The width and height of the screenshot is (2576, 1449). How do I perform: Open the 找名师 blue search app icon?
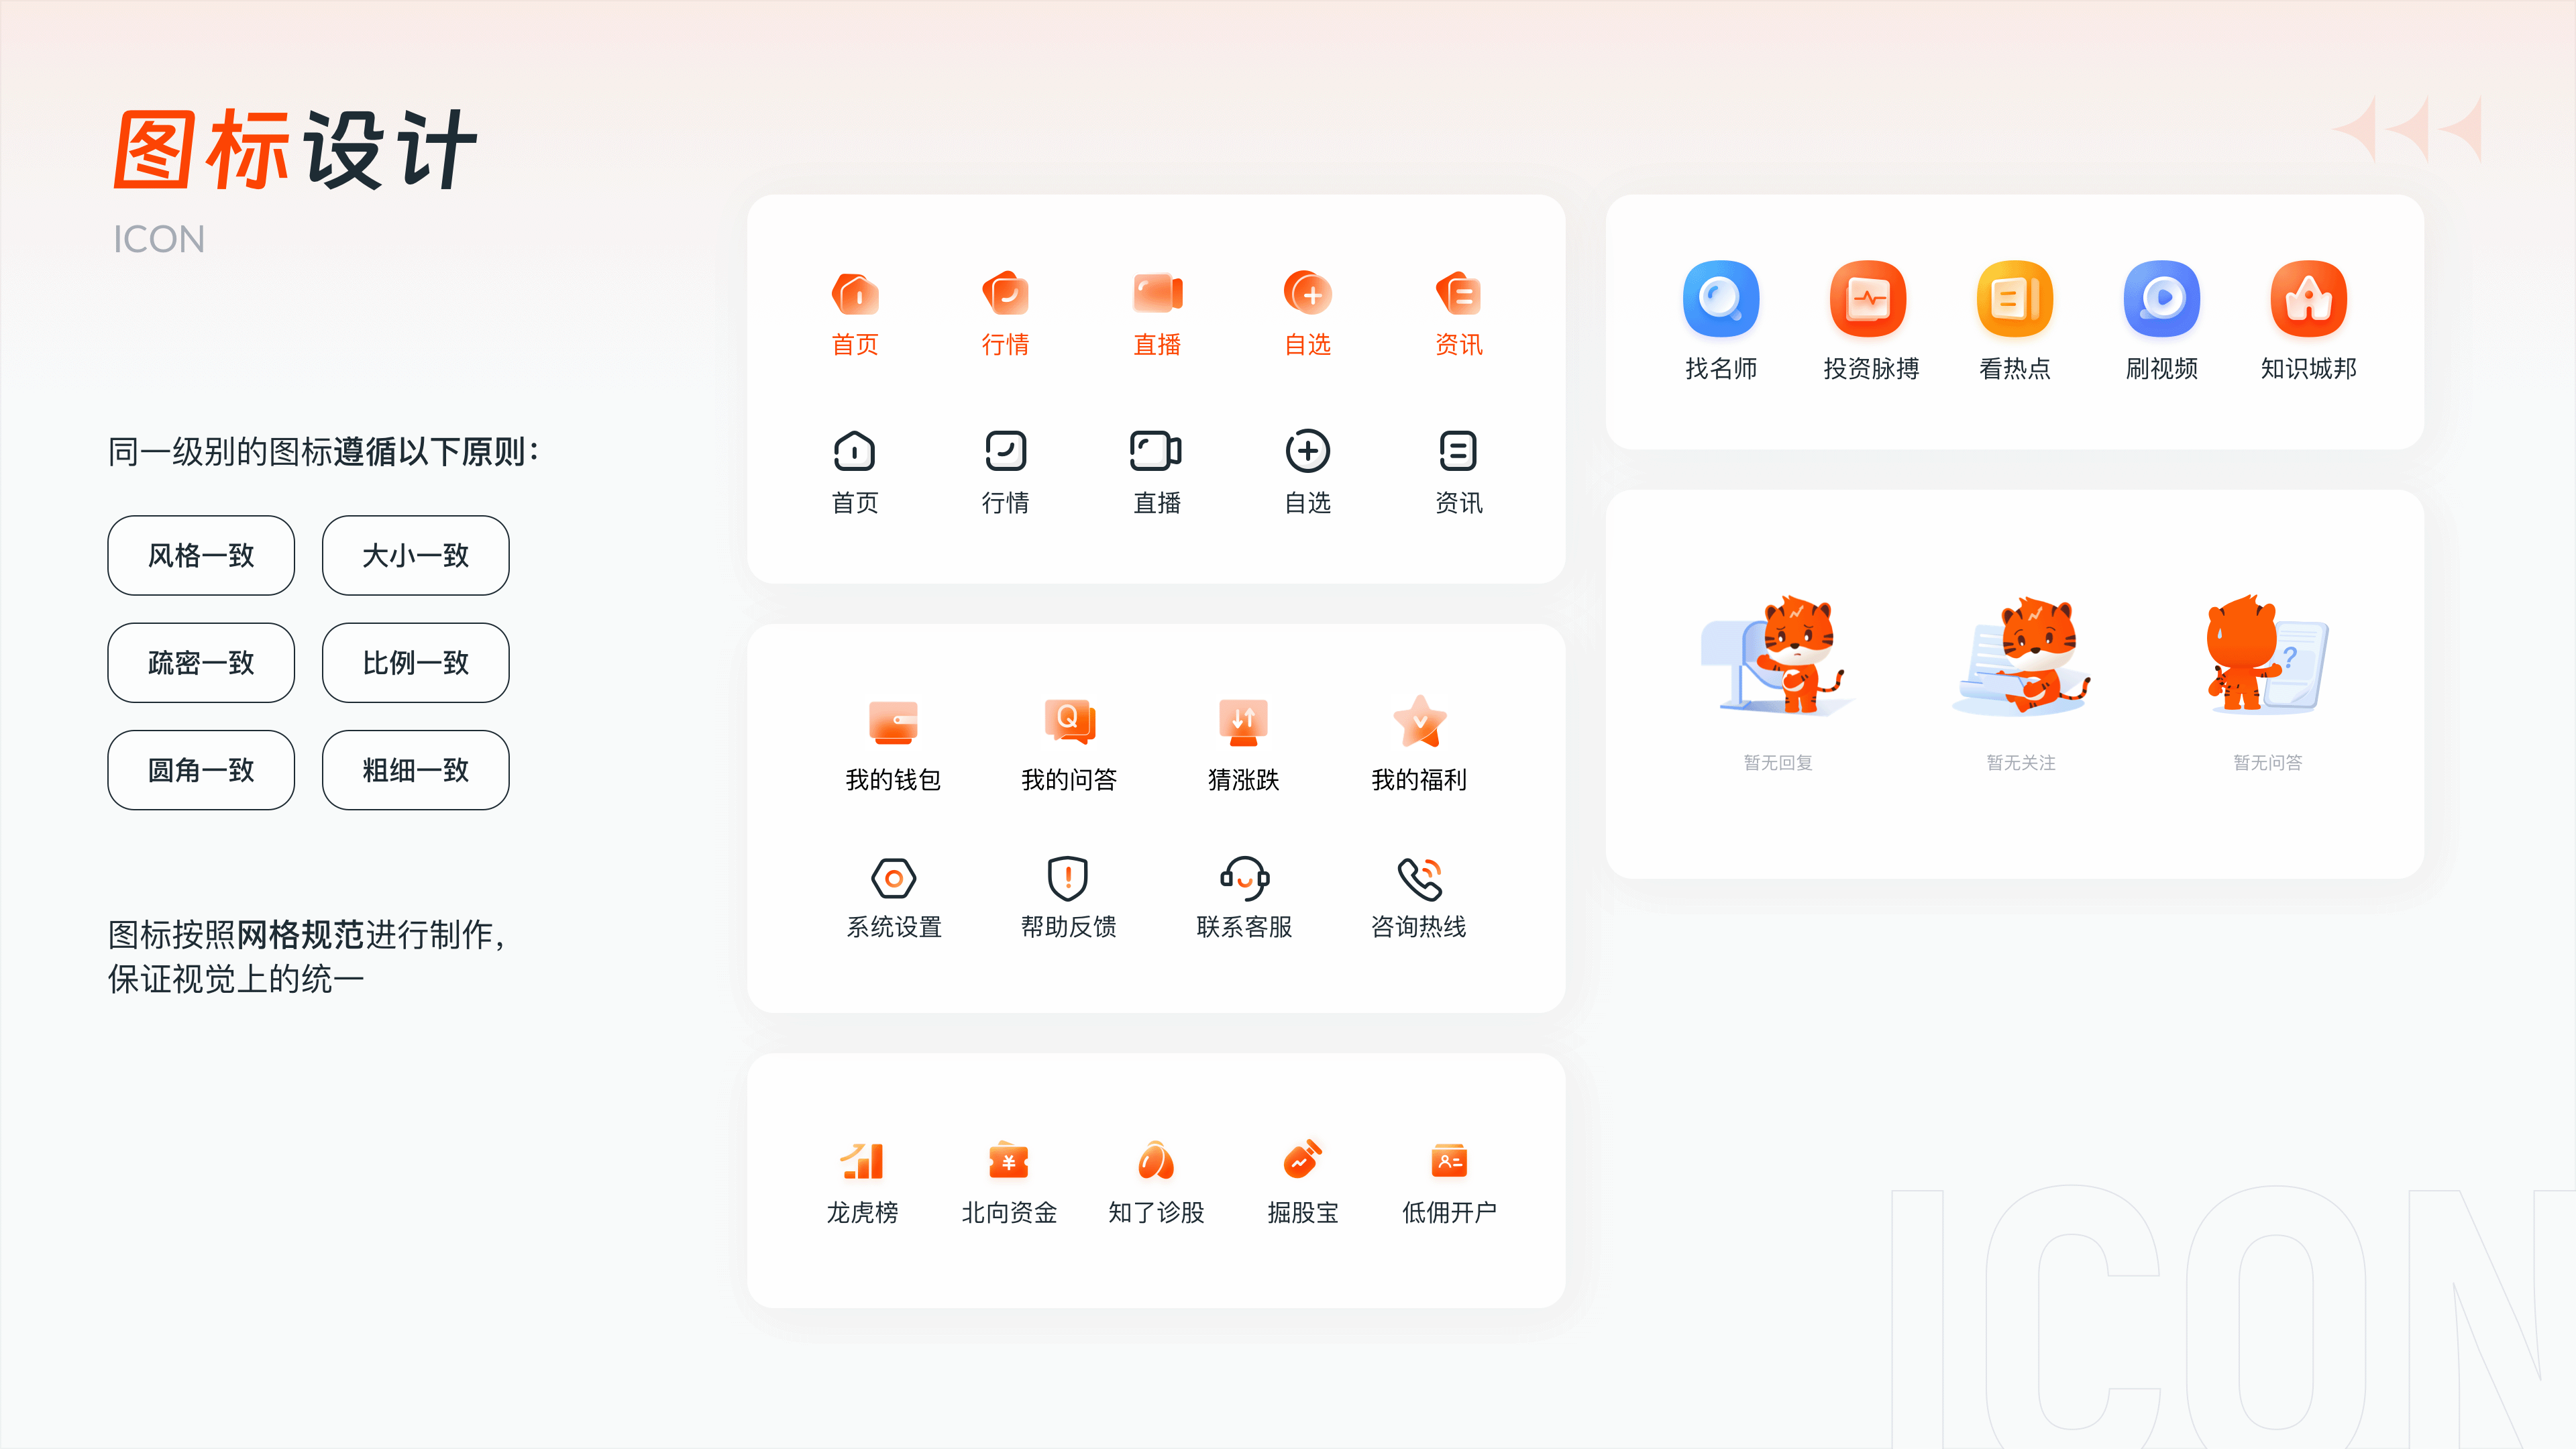(1720, 299)
